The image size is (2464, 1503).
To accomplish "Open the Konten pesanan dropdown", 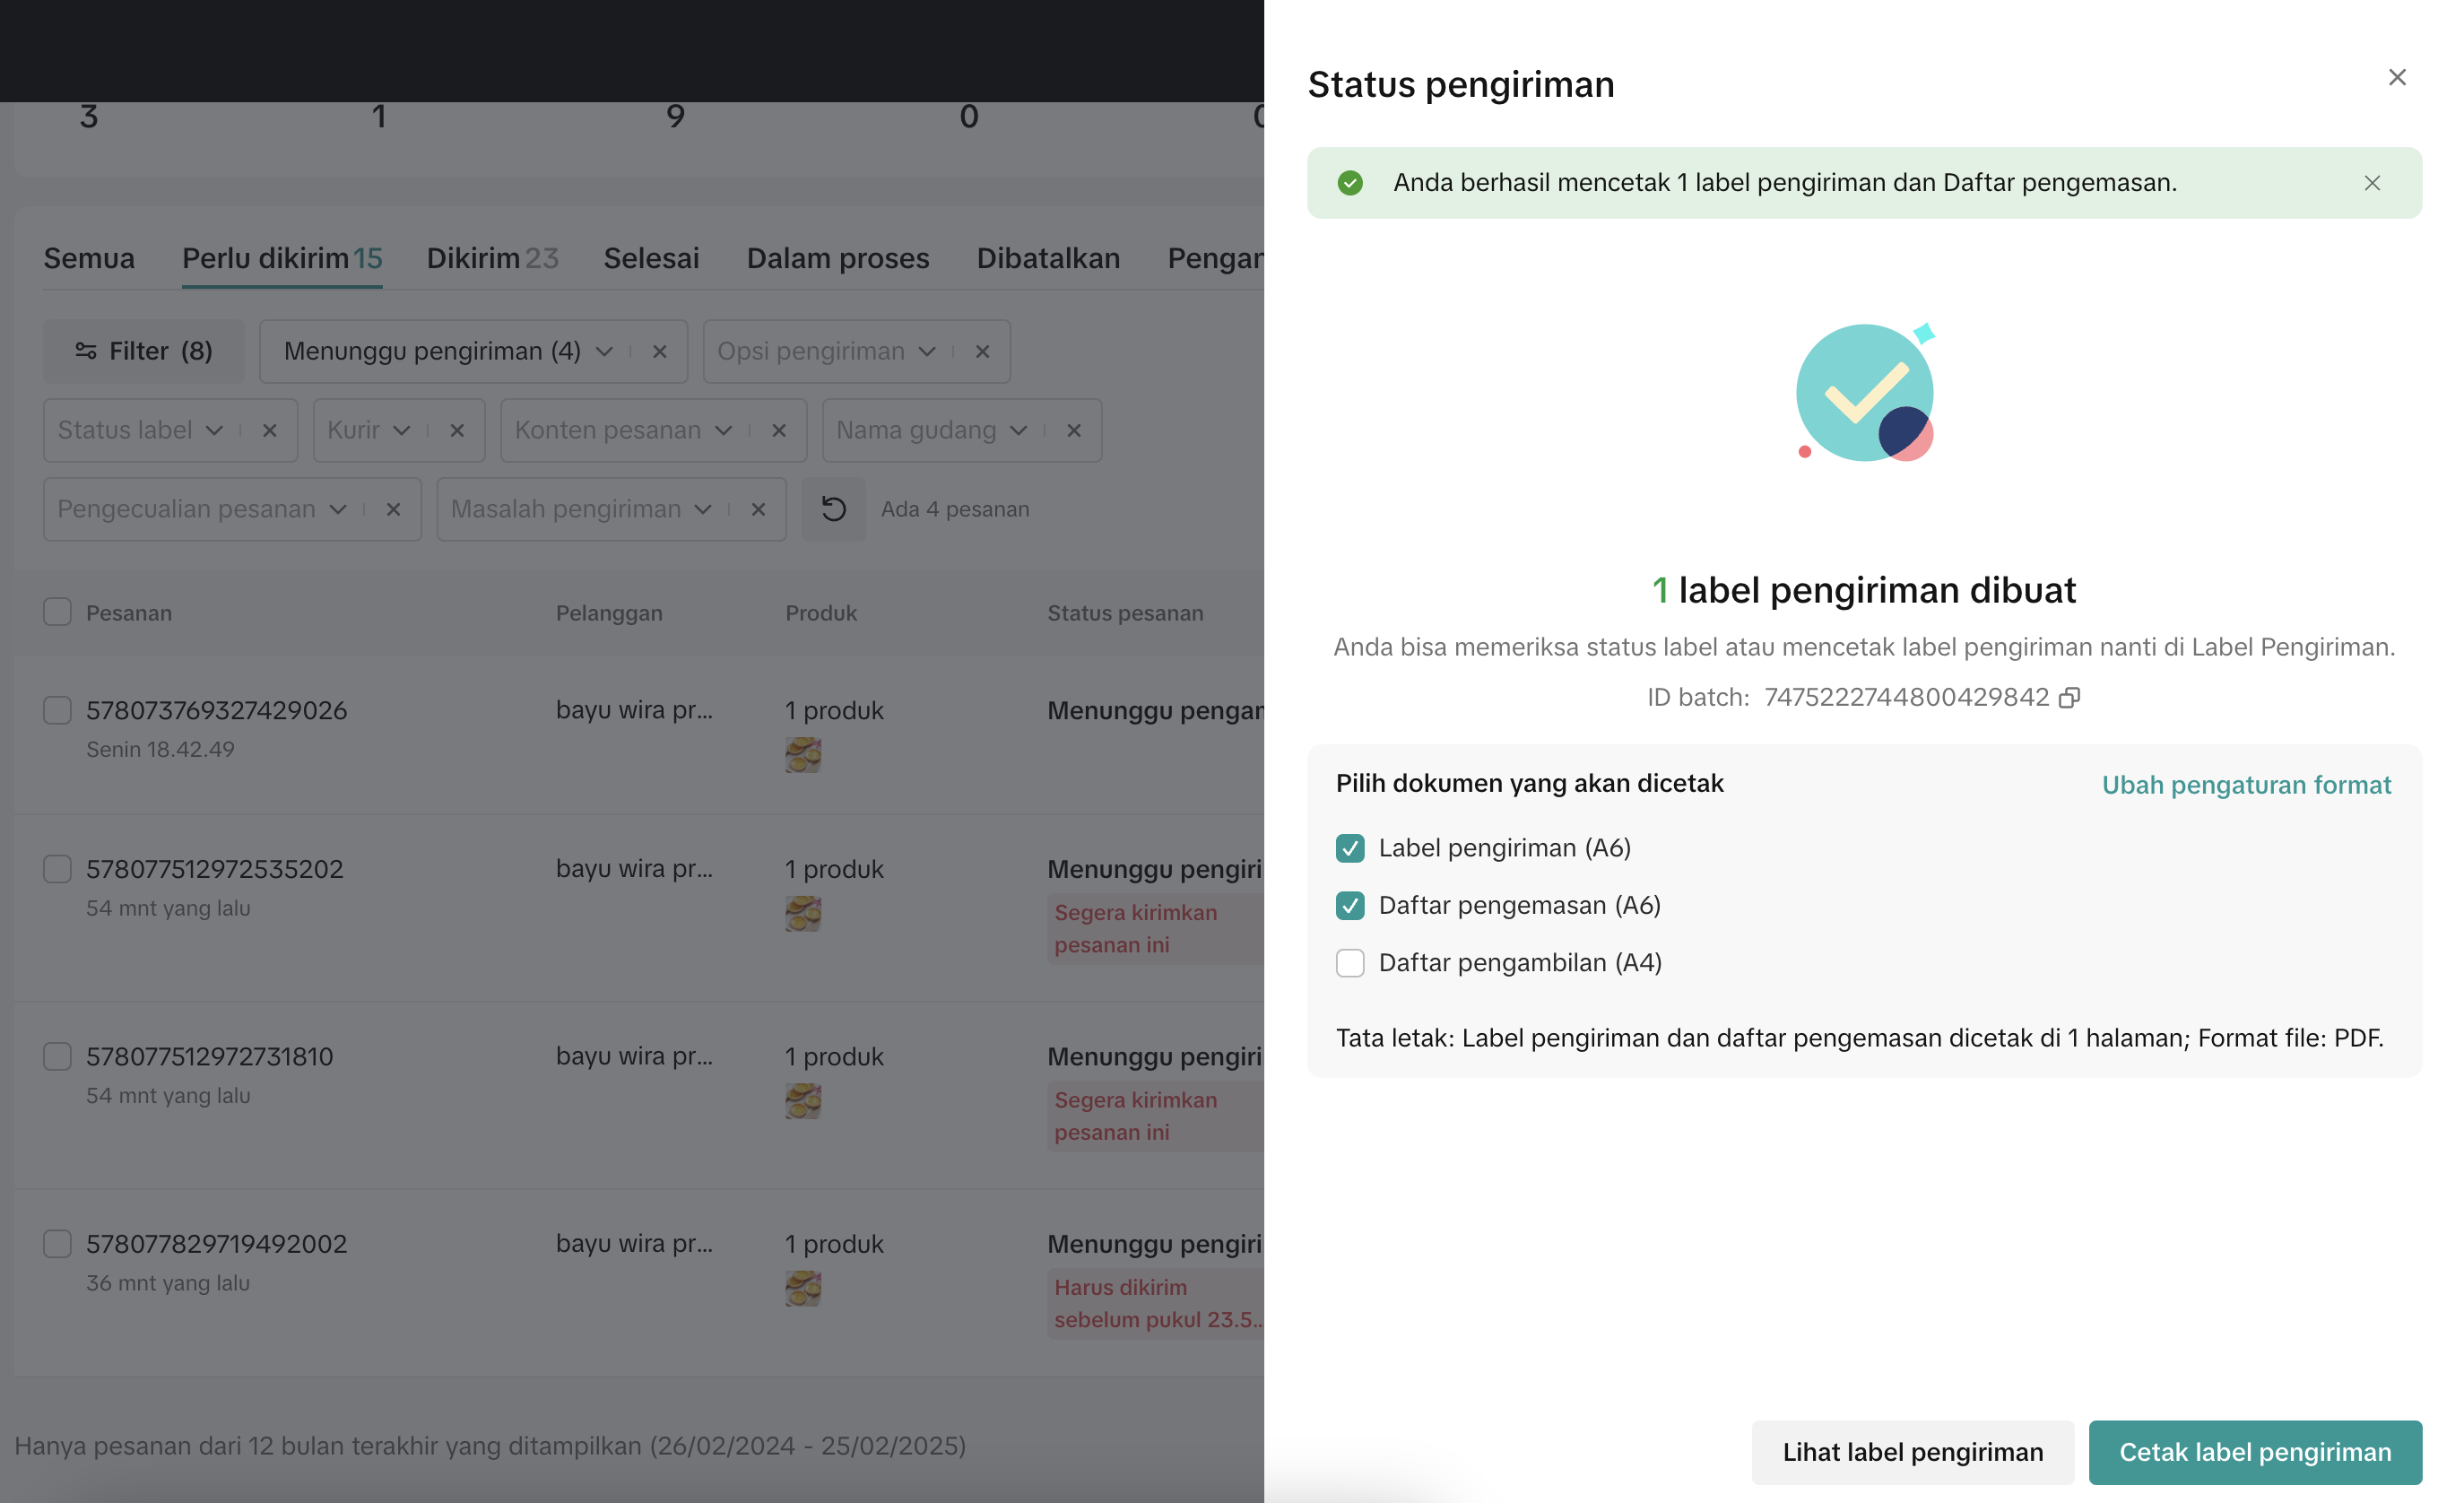I will click(x=623, y=431).
